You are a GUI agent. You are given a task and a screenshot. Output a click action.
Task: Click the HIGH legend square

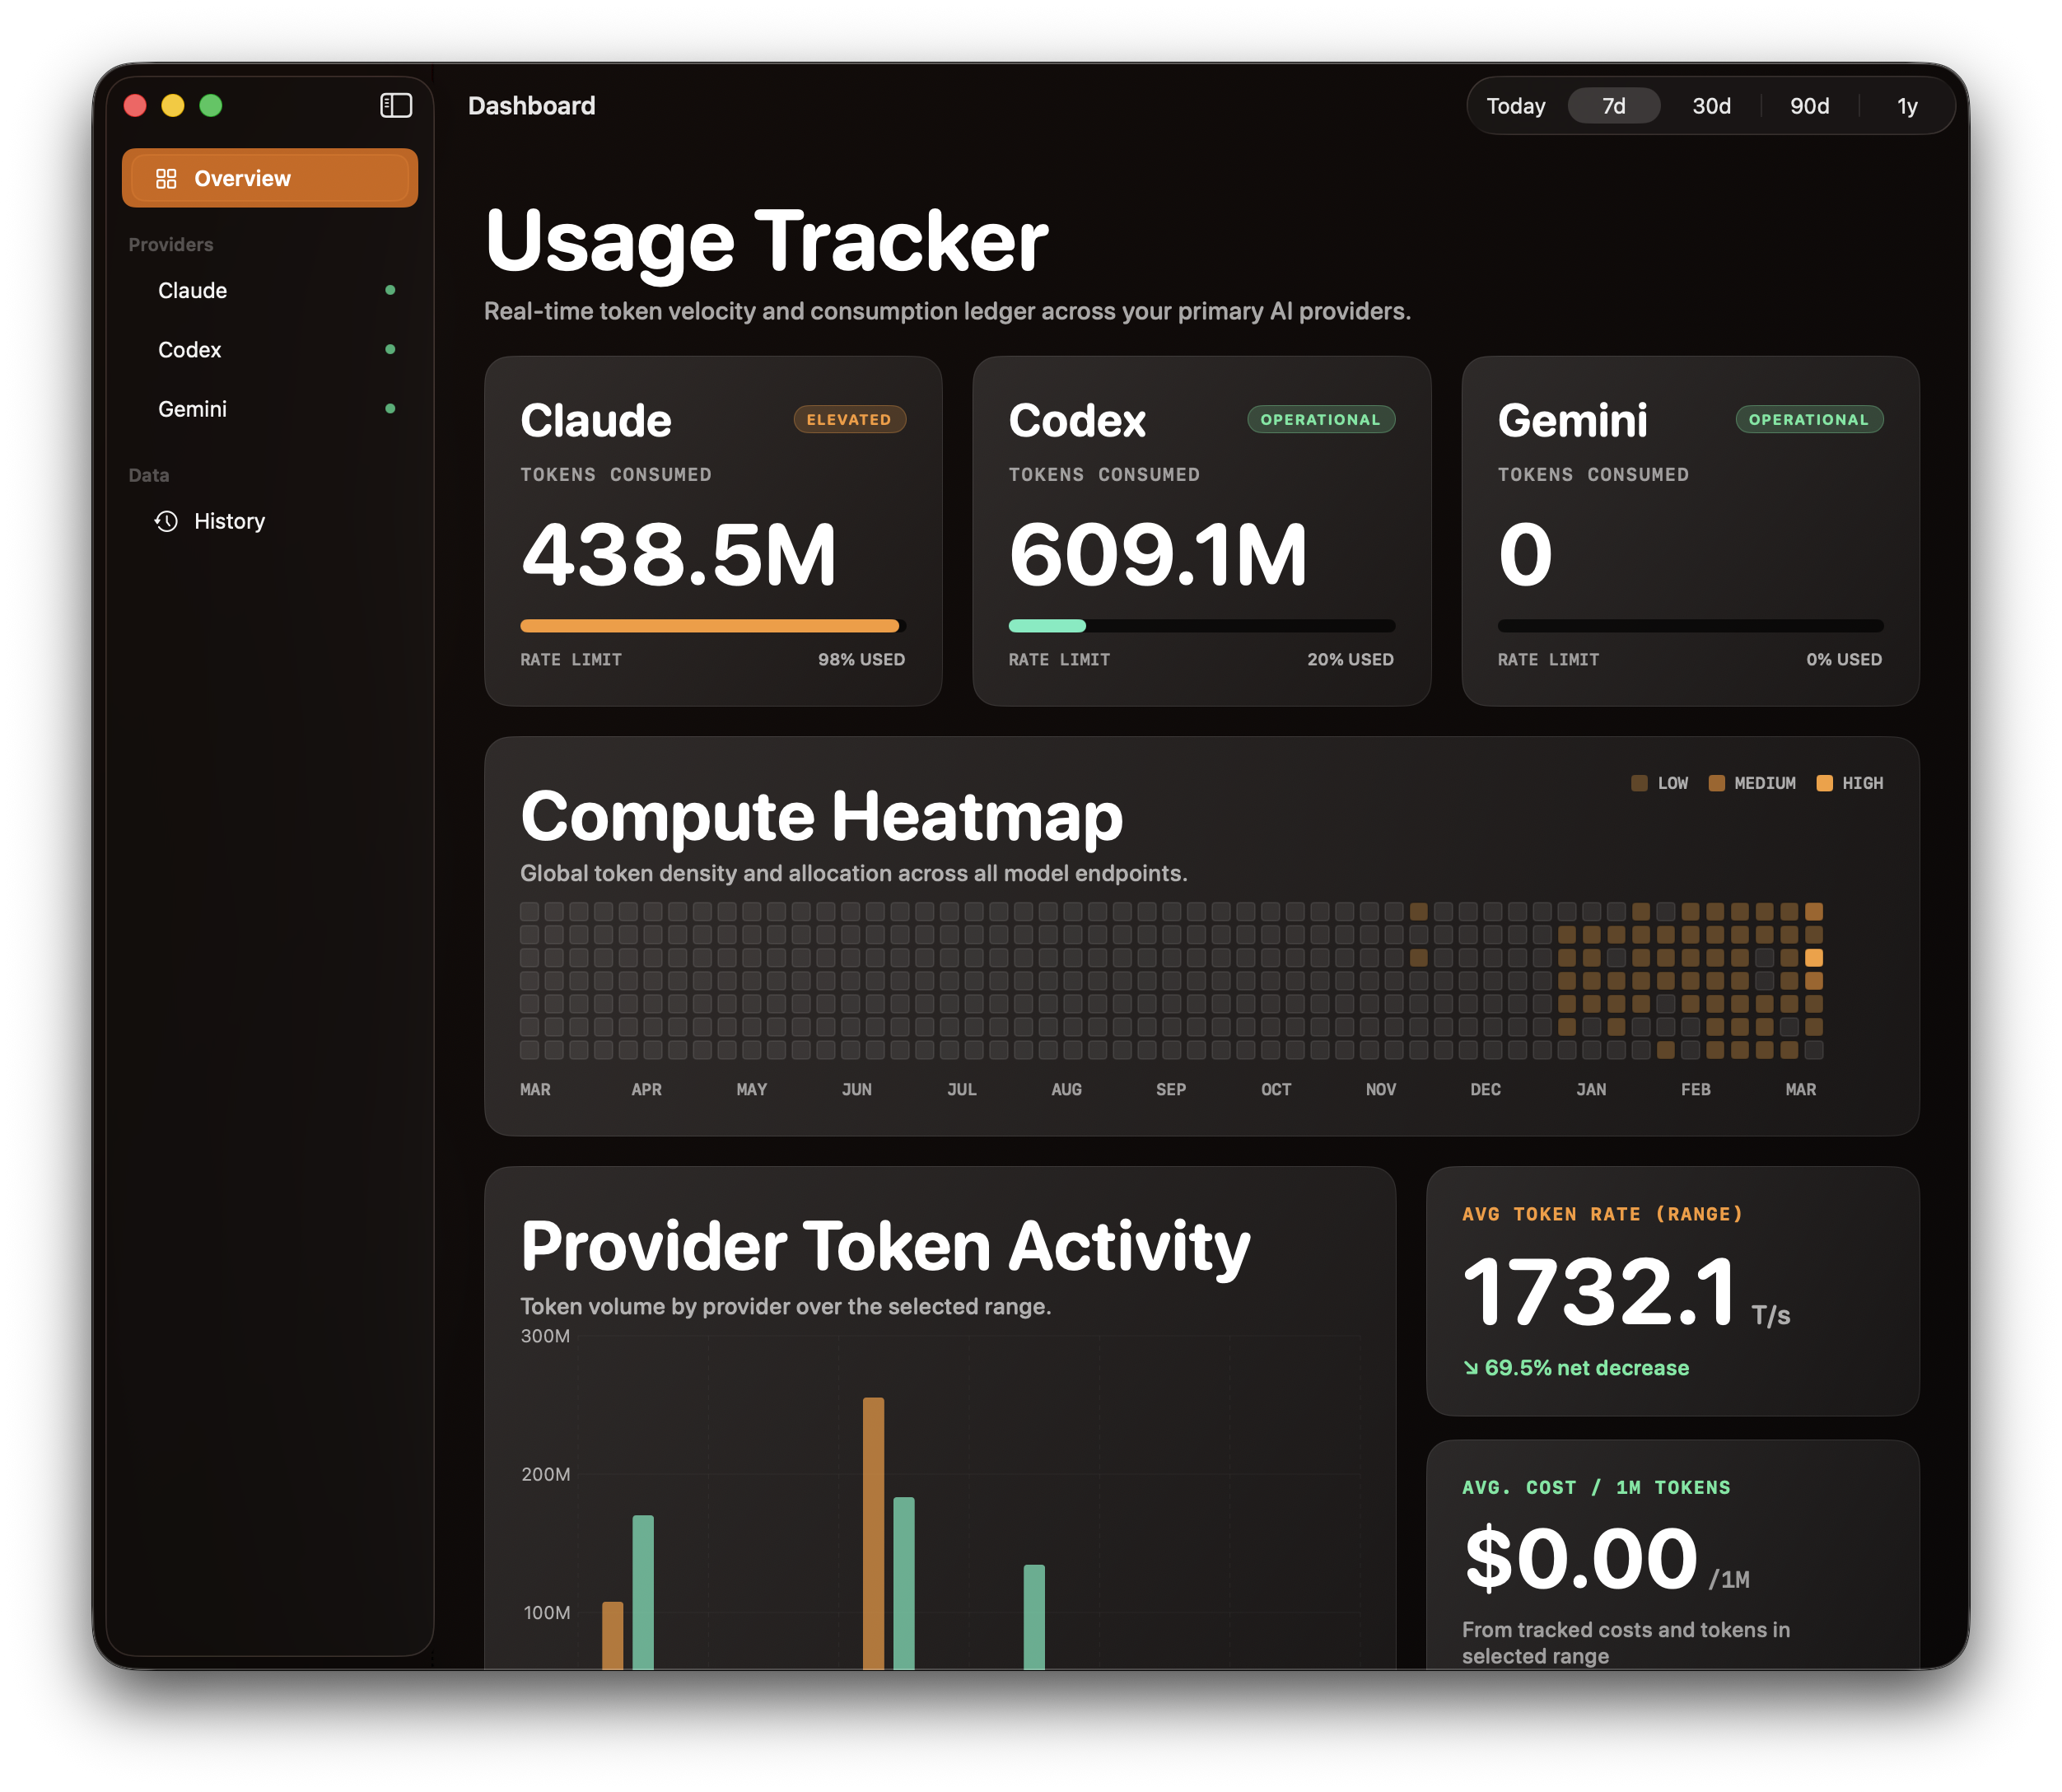[1827, 783]
